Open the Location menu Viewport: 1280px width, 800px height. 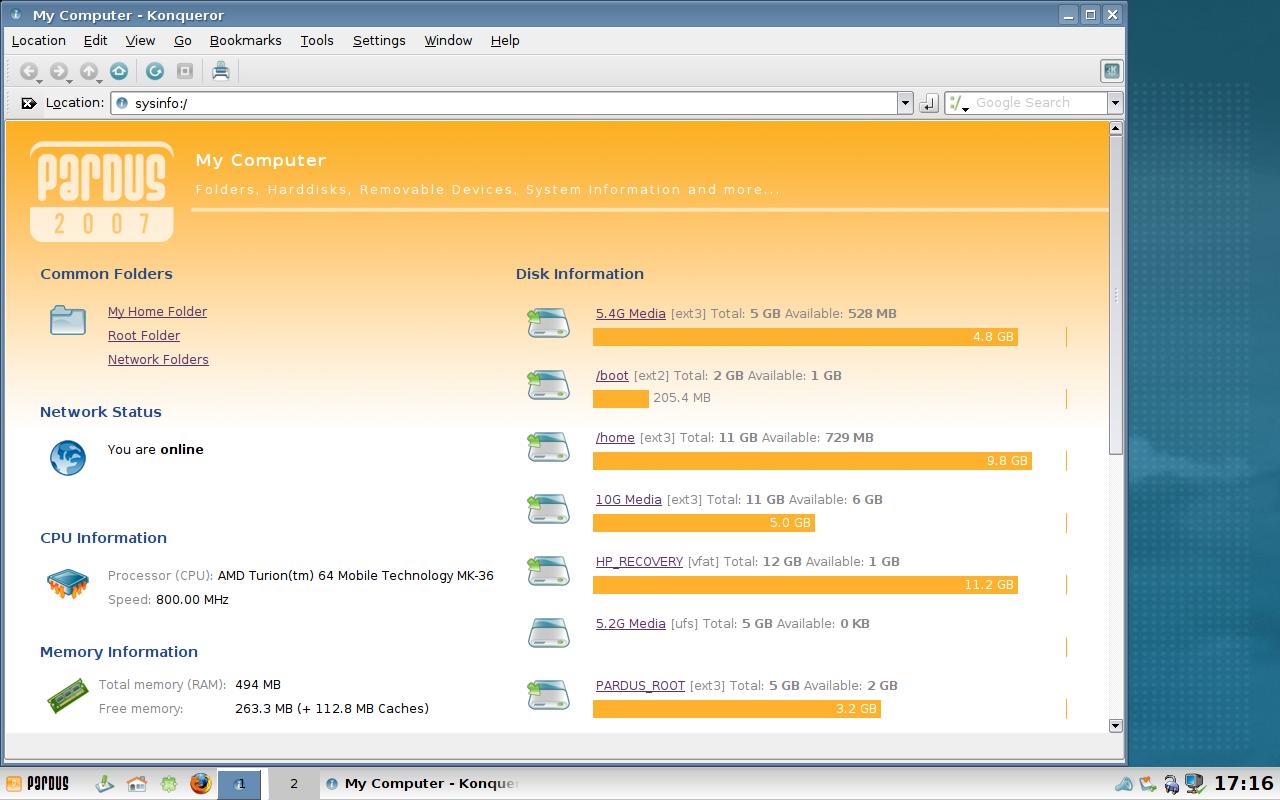(39, 41)
